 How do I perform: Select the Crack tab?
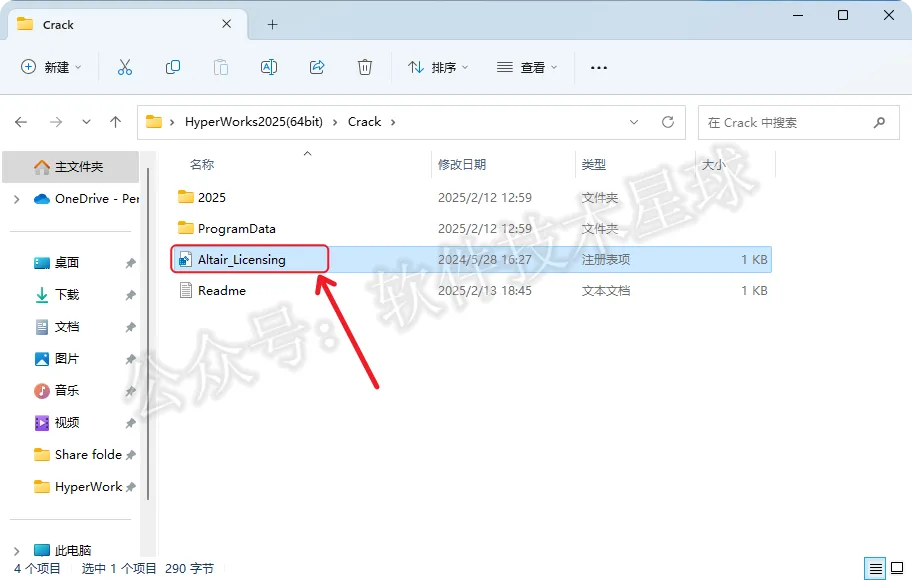(x=127, y=24)
